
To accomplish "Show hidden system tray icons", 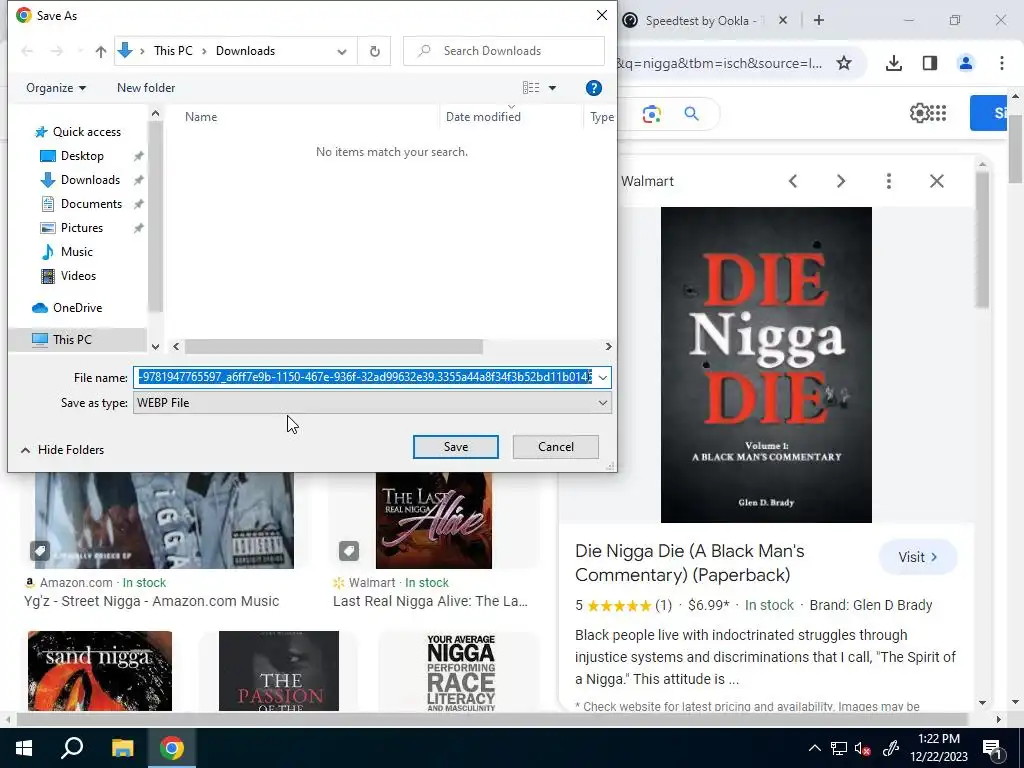I will pos(814,748).
